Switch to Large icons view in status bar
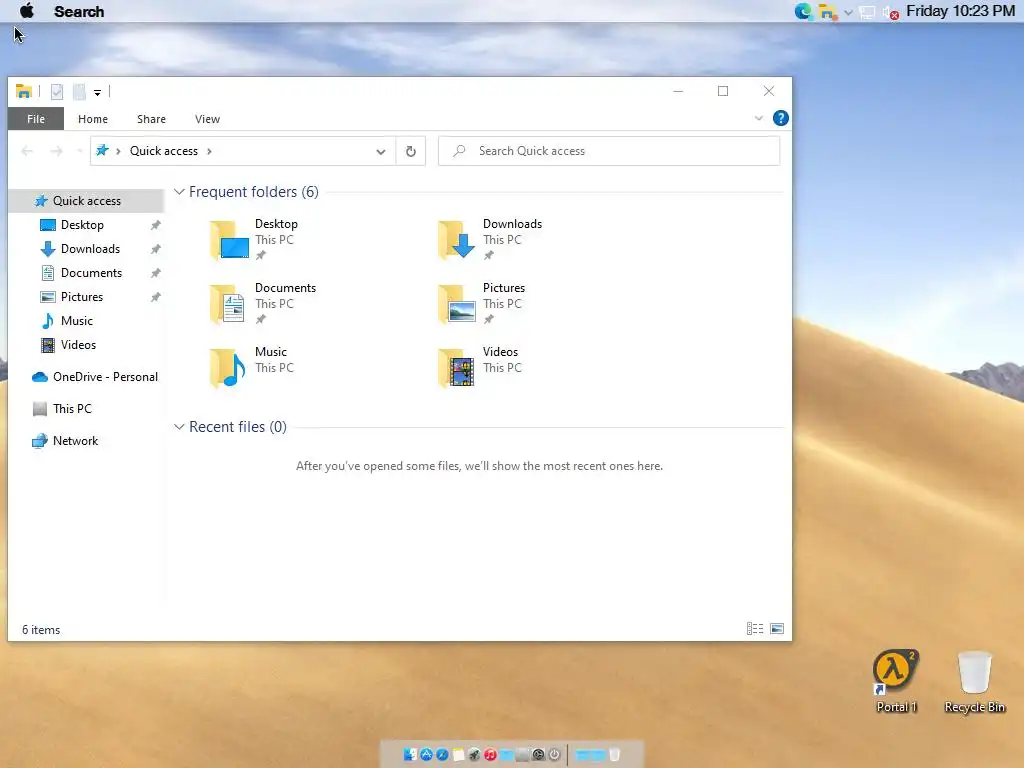The image size is (1024, 768). [777, 628]
